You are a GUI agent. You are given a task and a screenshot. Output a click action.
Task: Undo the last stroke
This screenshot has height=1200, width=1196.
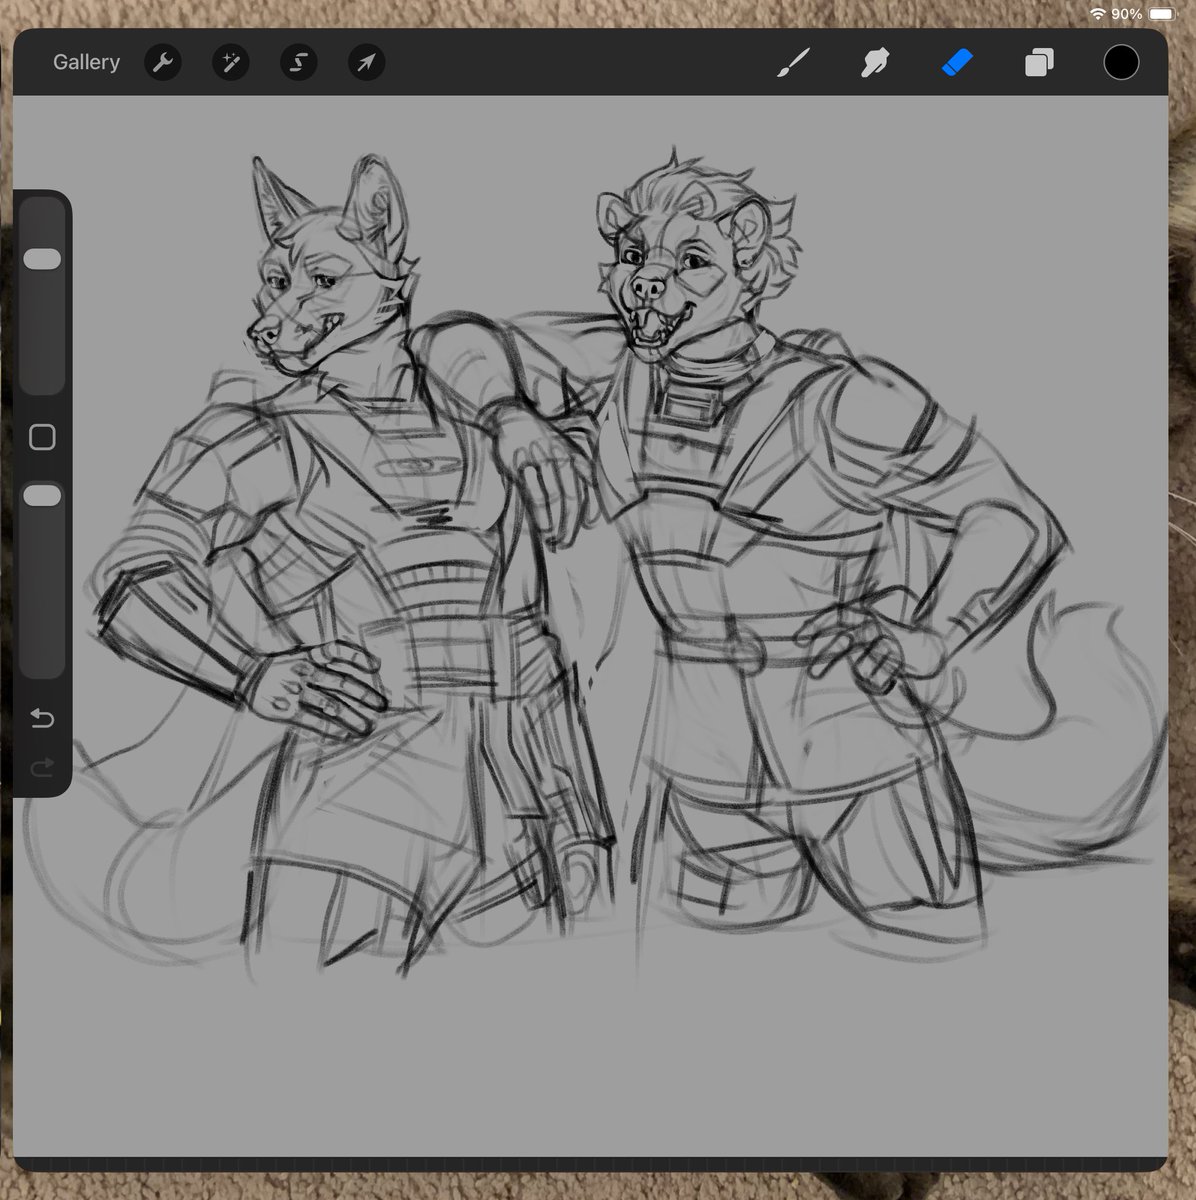tap(42, 718)
